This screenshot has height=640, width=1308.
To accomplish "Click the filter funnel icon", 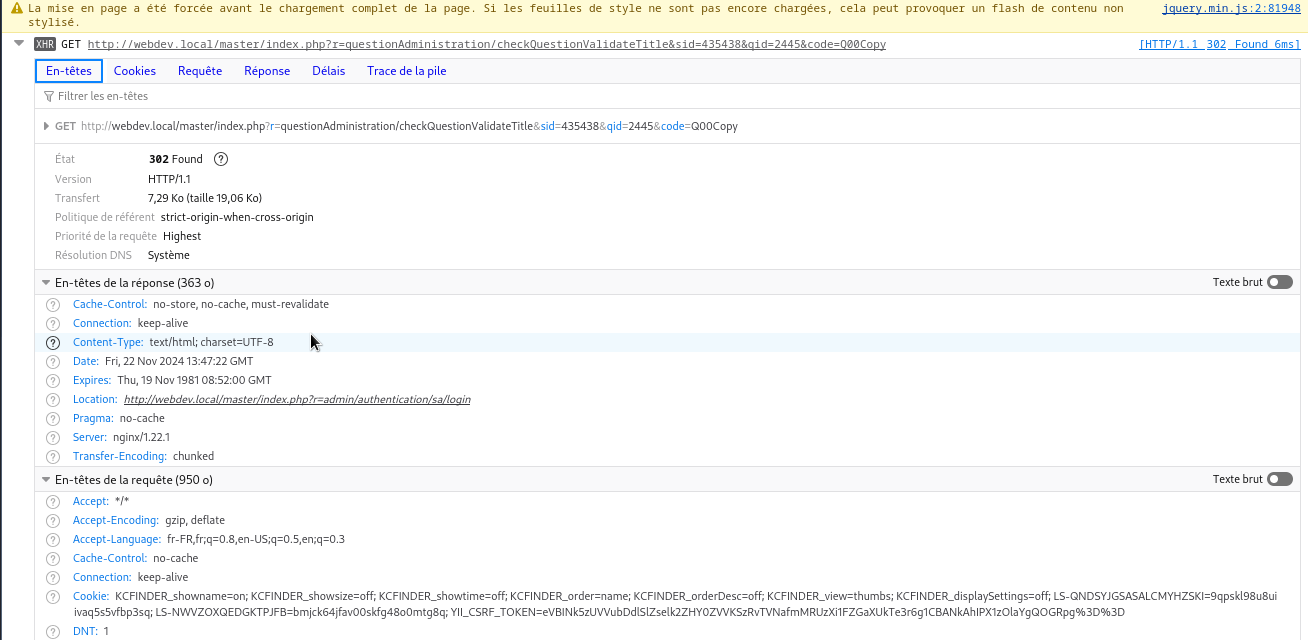I will (x=49, y=96).
